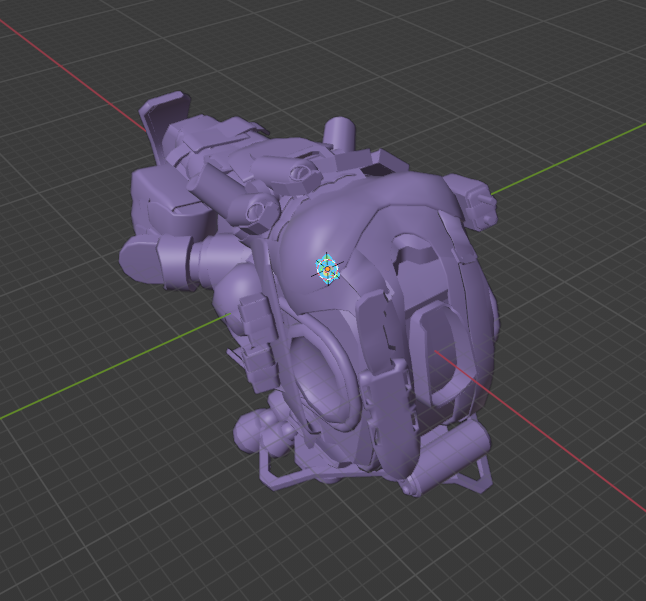The height and width of the screenshot is (601, 646).
Task: Click the green Y axis line left of the model
Action: click(x=115, y=367)
